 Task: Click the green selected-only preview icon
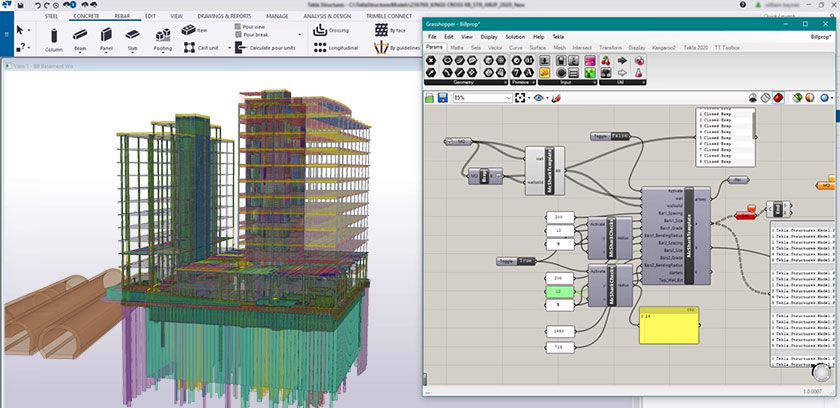pyautogui.click(x=798, y=97)
